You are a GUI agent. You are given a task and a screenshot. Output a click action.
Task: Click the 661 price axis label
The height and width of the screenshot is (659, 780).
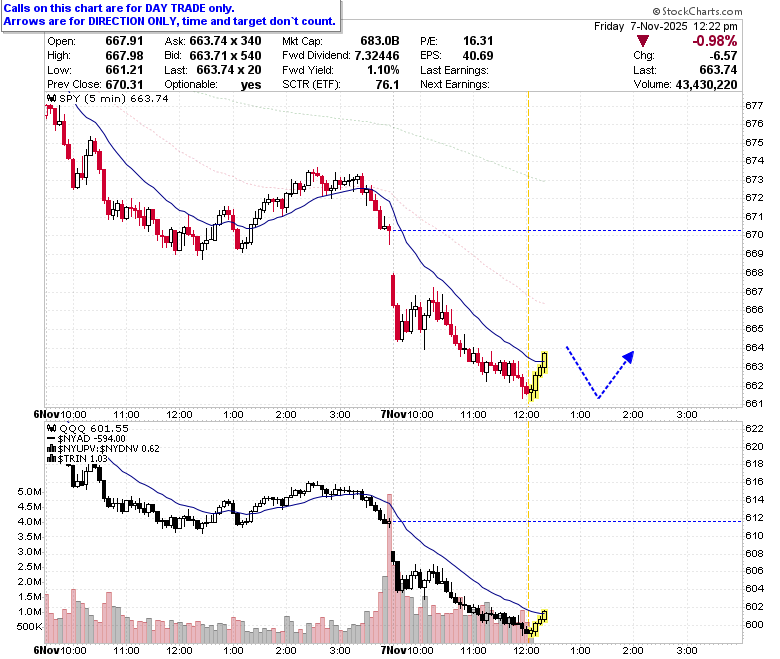click(754, 403)
